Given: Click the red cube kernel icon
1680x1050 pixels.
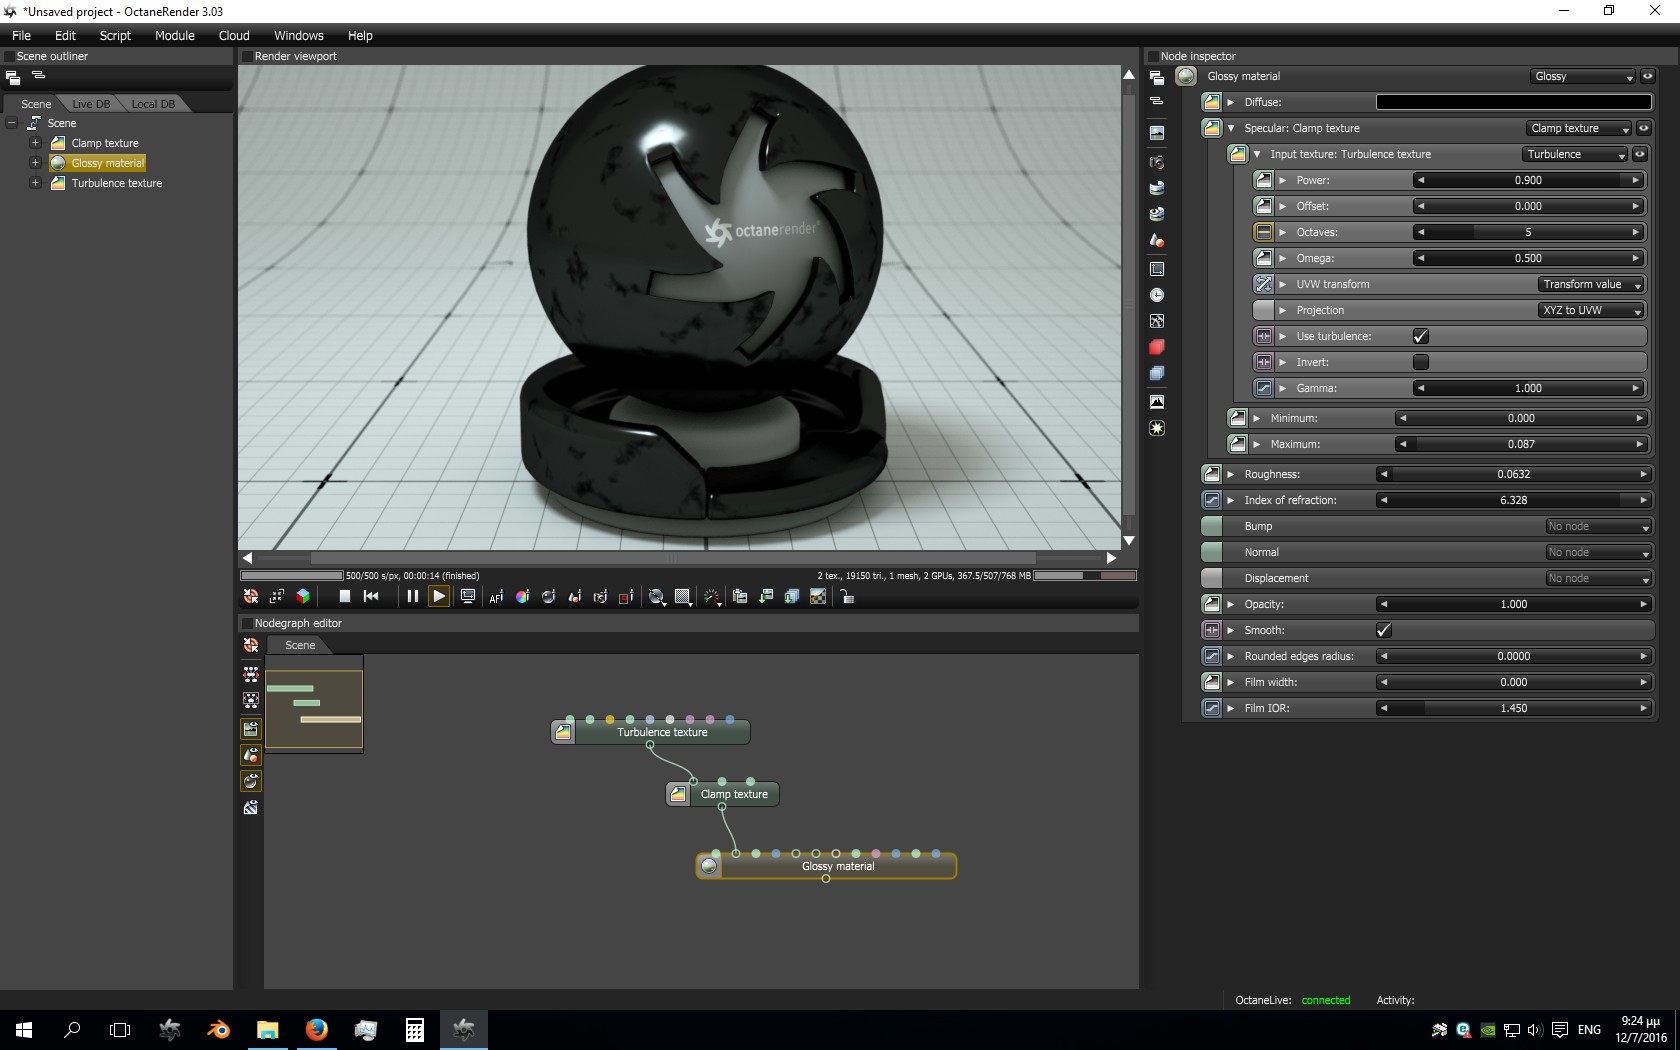Looking at the screenshot, I should click(x=1157, y=347).
